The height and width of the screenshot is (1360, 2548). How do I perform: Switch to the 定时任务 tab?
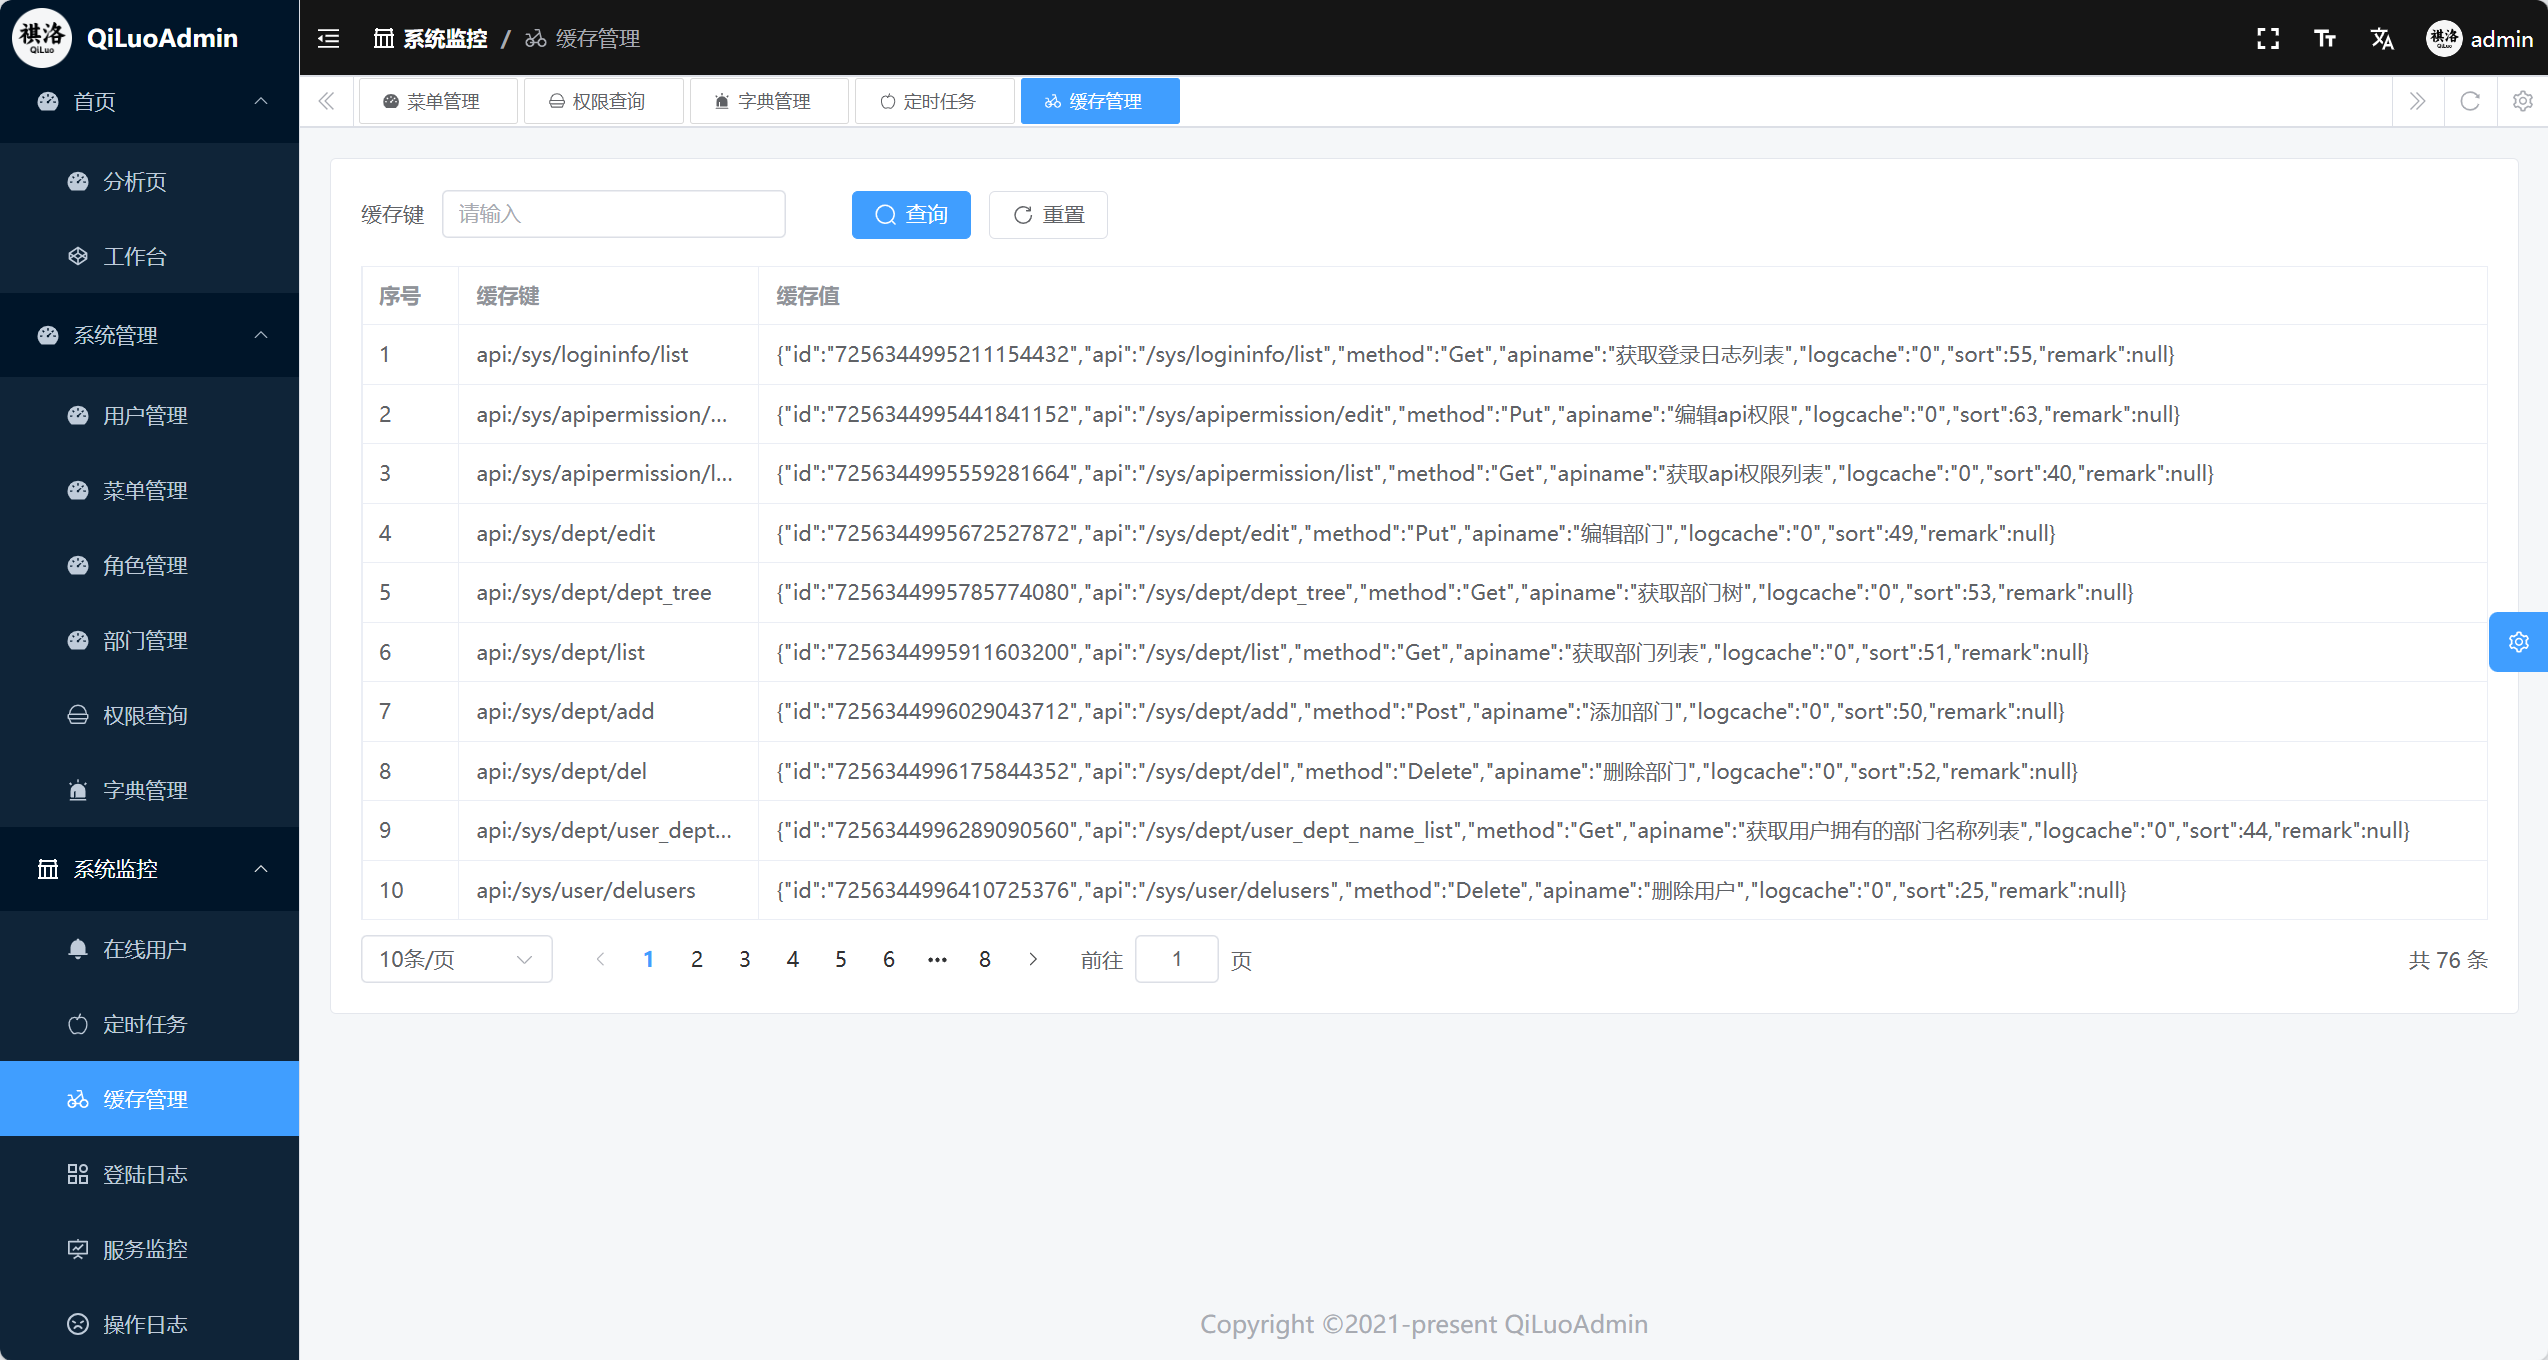(934, 101)
